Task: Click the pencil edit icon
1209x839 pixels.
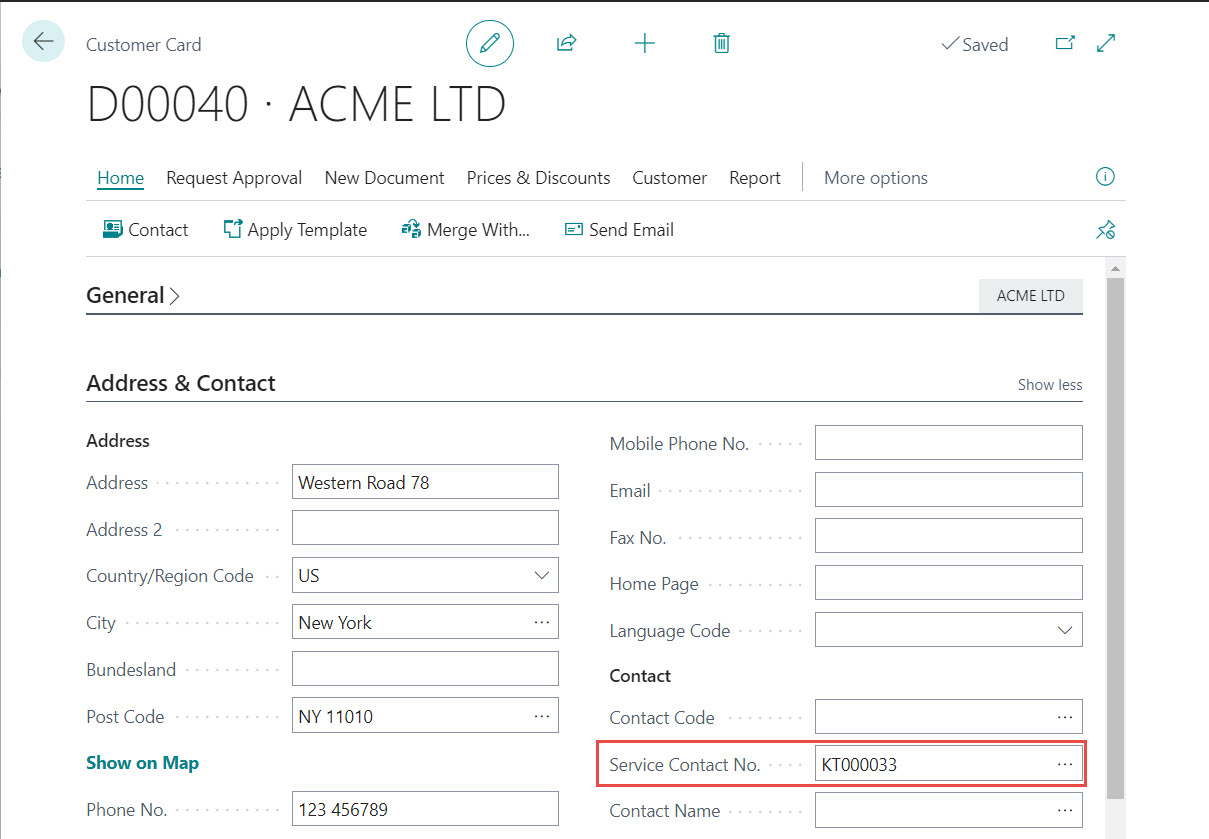Action: point(489,44)
